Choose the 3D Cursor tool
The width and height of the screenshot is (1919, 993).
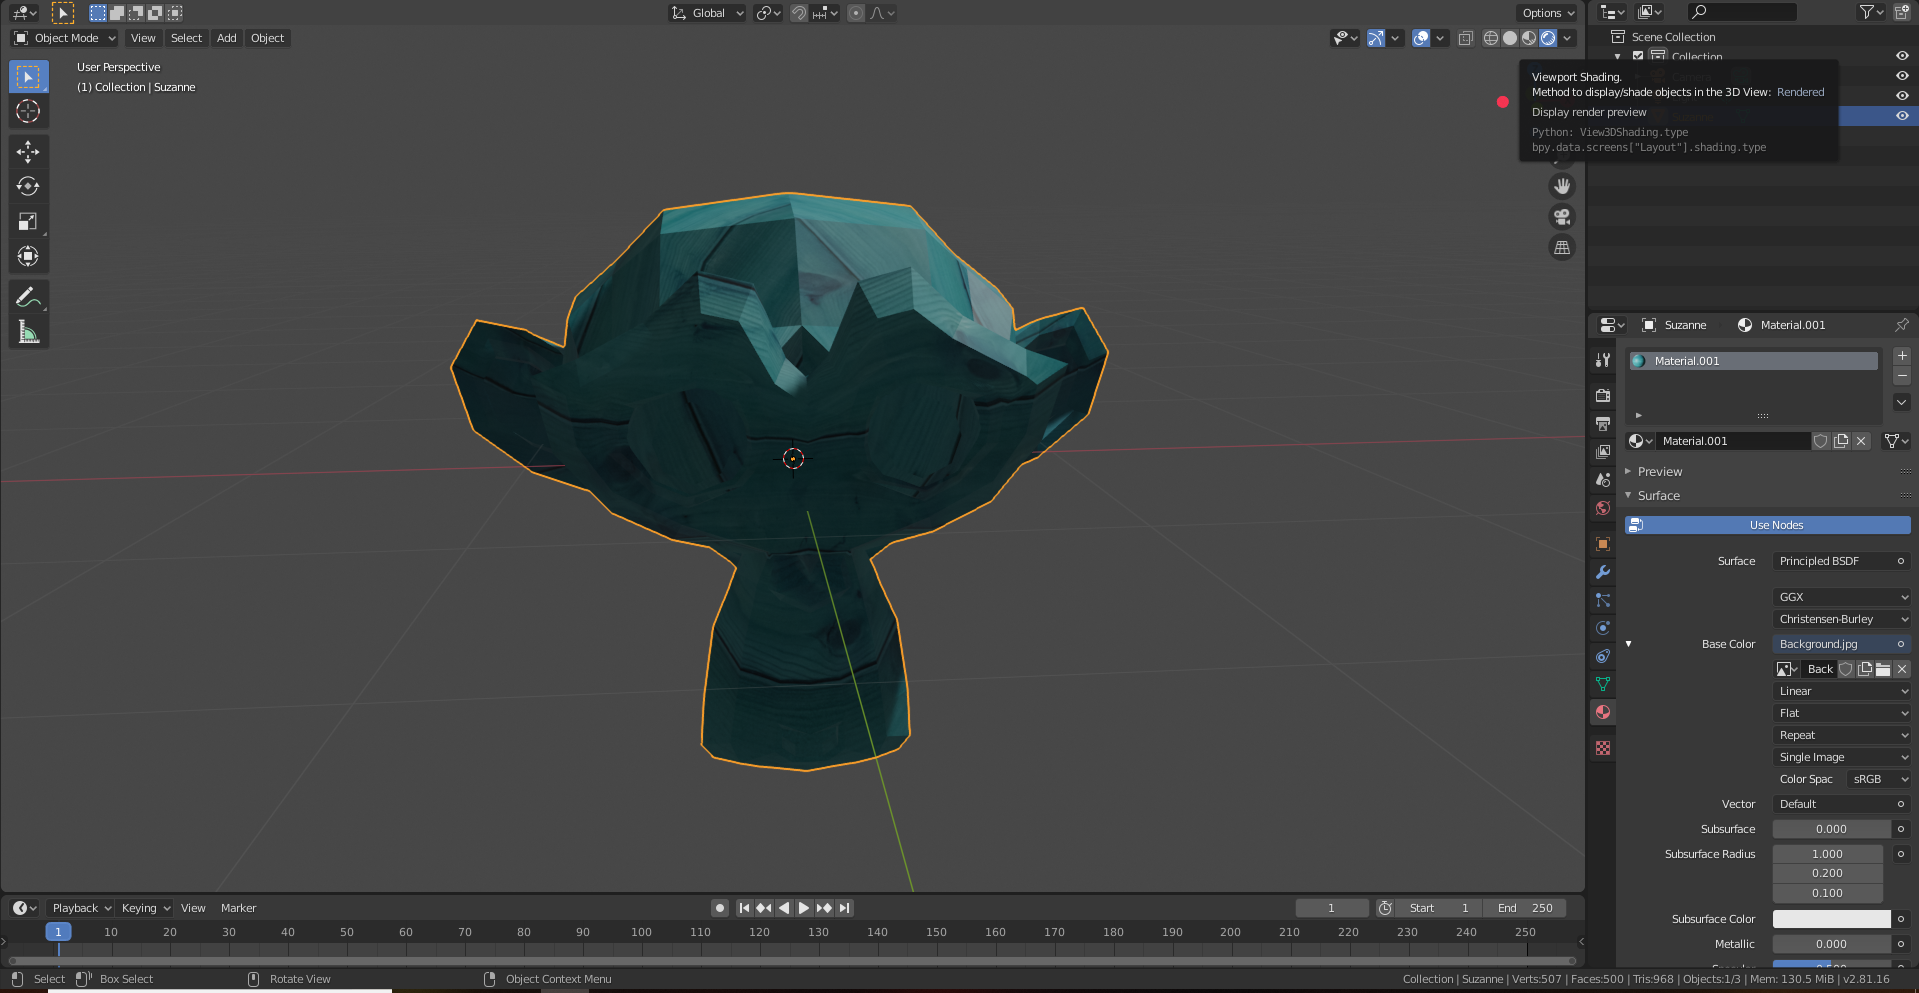coord(28,111)
